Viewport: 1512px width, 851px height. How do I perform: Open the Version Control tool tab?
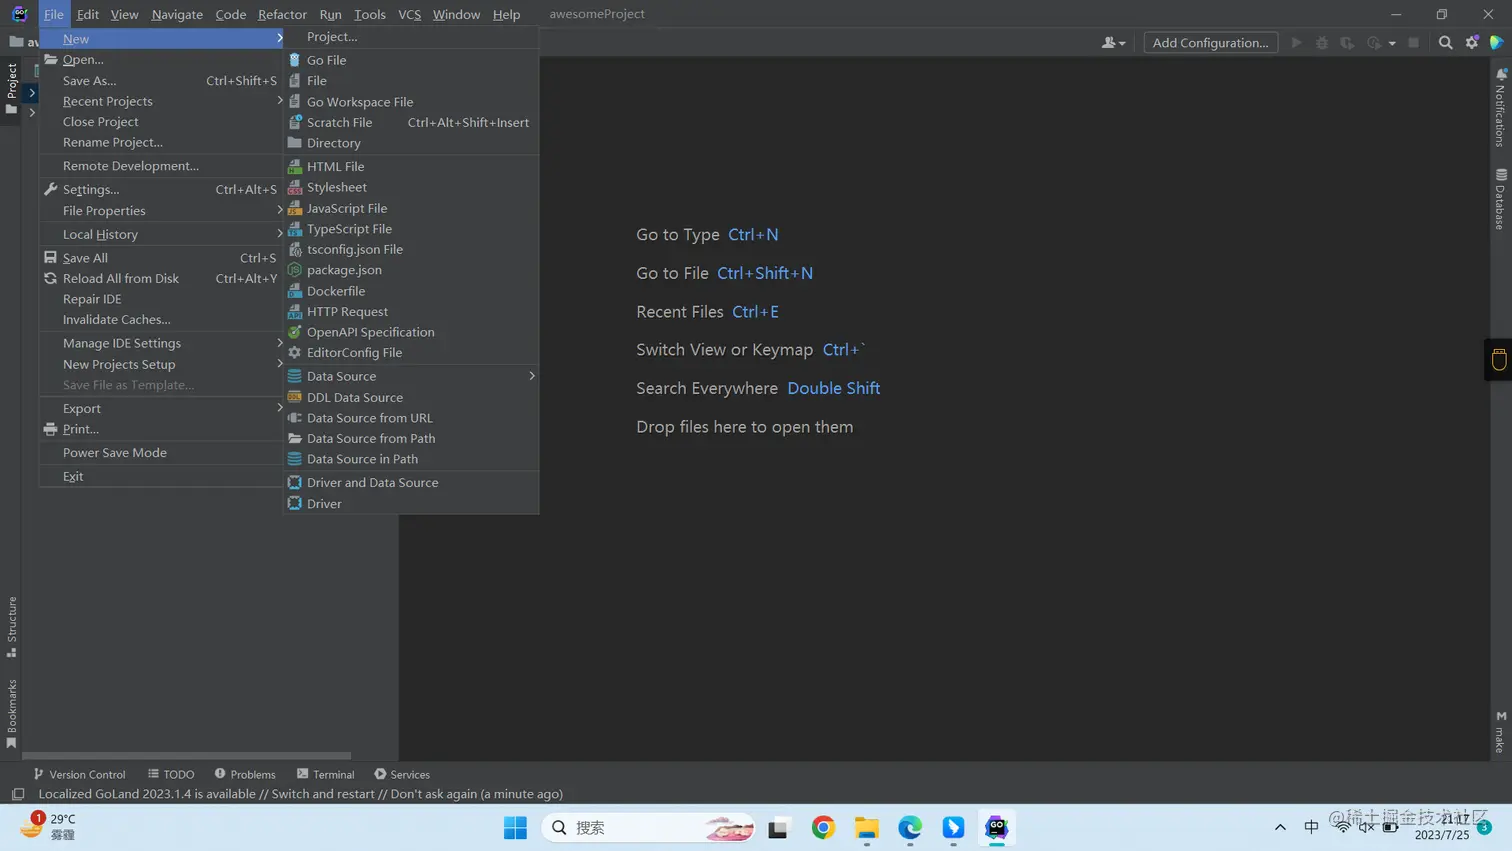79,774
